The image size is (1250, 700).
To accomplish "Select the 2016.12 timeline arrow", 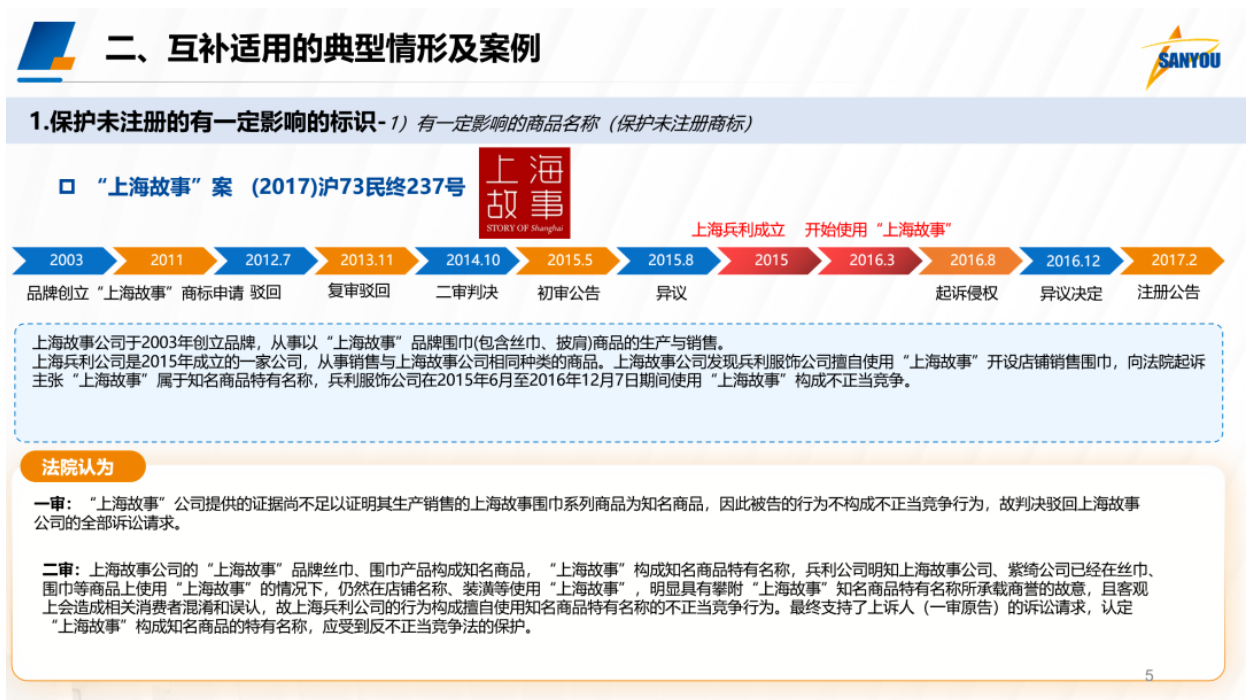I will [1072, 260].
